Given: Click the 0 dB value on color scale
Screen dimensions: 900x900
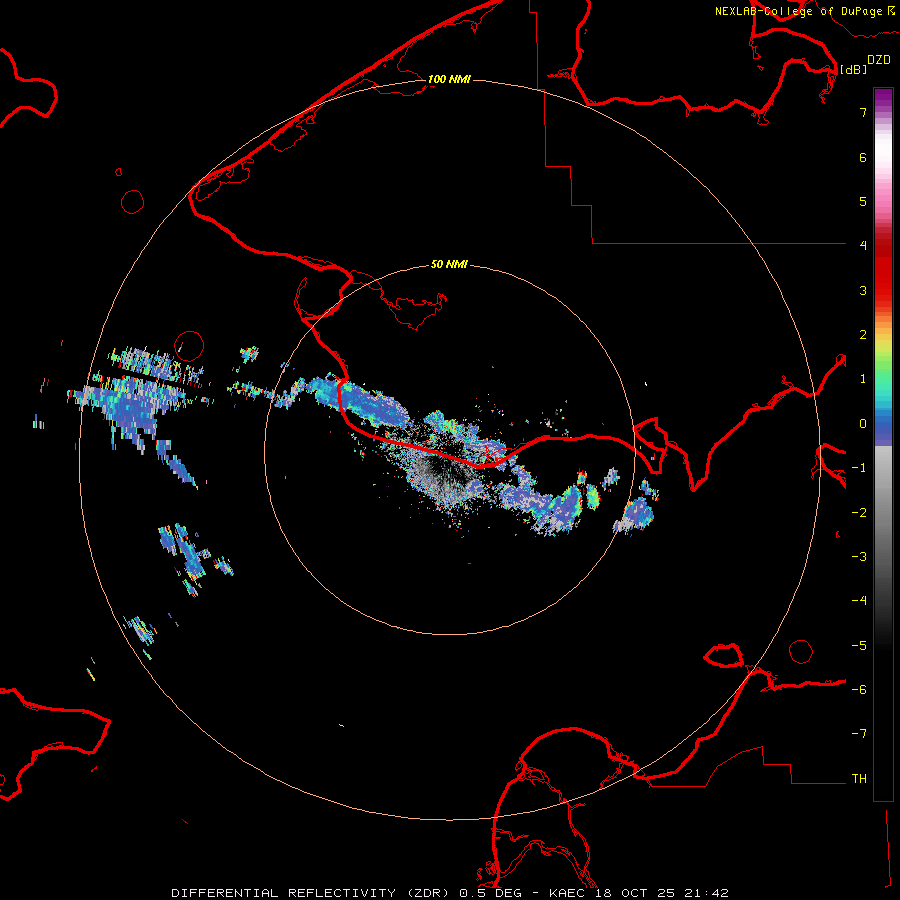Looking at the screenshot, I should click(863, 424).
